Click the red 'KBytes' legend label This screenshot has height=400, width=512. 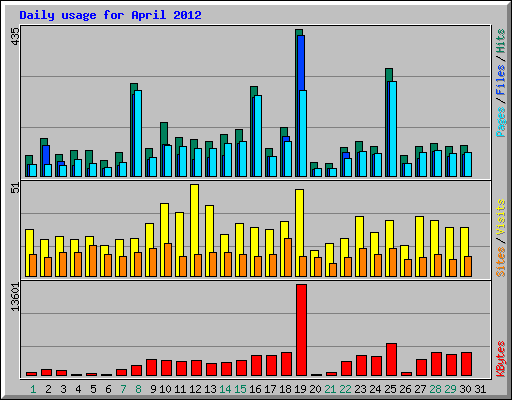500,359
